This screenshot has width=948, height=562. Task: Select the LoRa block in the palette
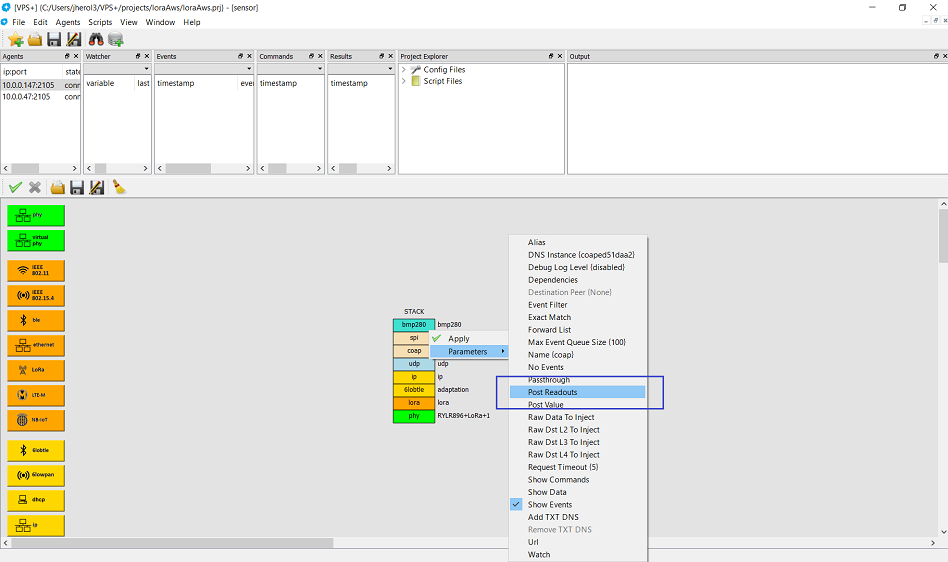(36, 370)
